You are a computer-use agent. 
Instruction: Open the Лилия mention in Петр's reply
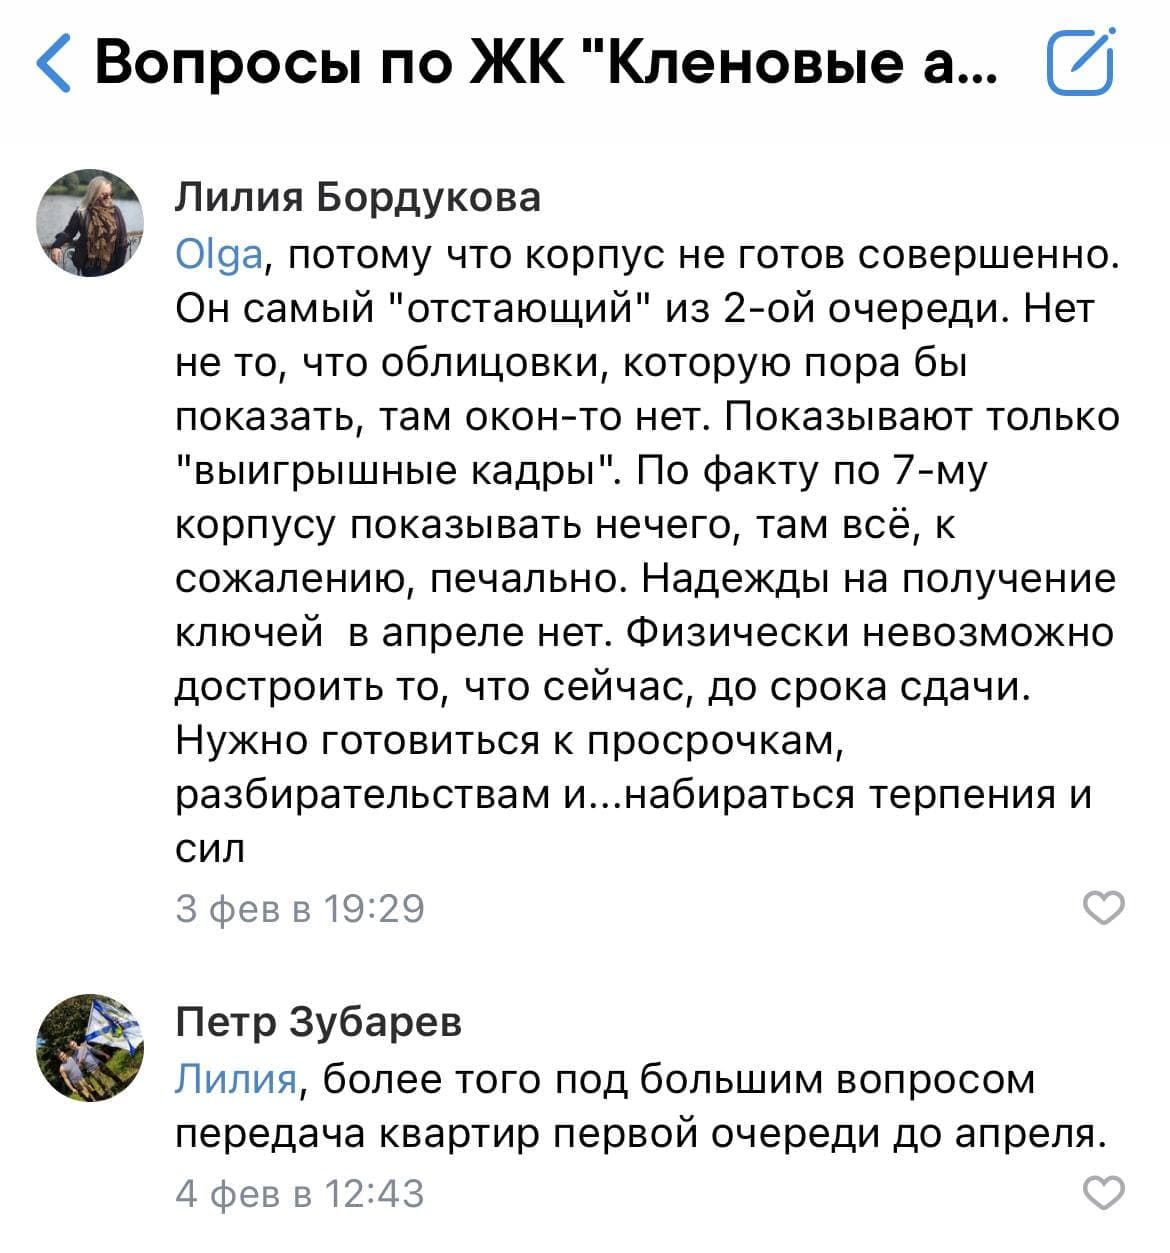pos(236,1080)
